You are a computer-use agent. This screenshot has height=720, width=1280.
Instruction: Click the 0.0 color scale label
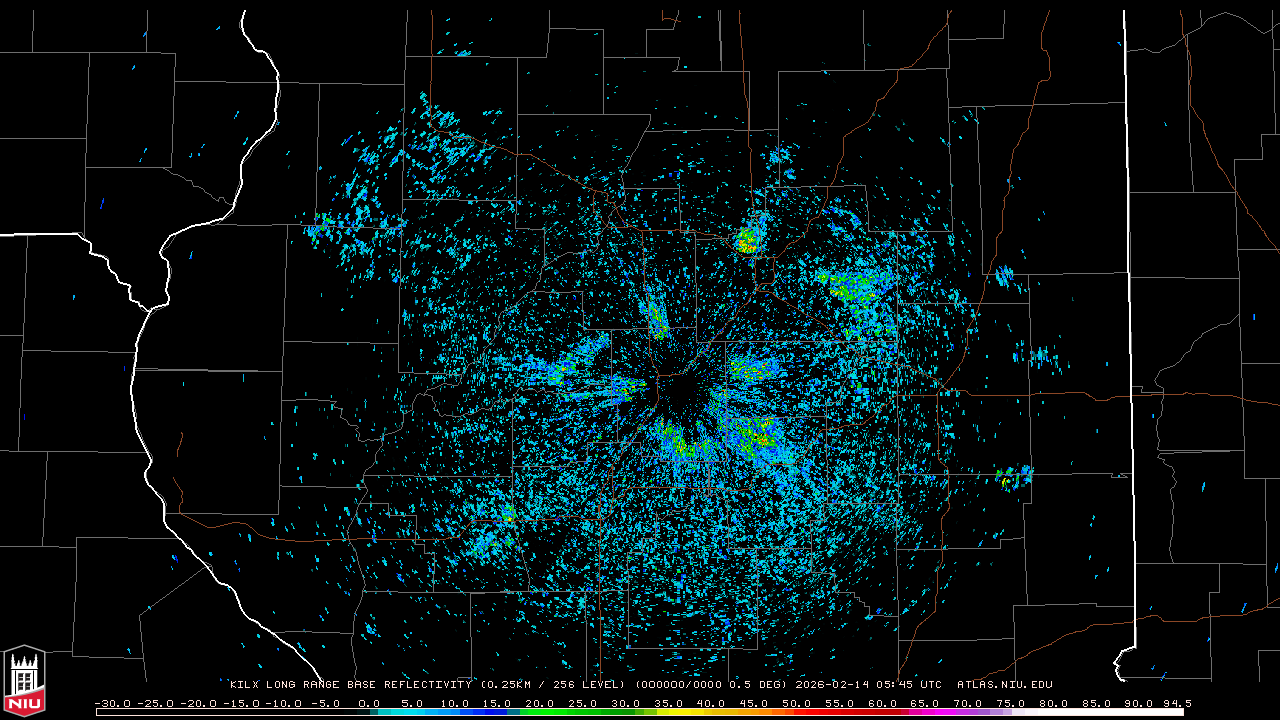(x=369, y=703)
